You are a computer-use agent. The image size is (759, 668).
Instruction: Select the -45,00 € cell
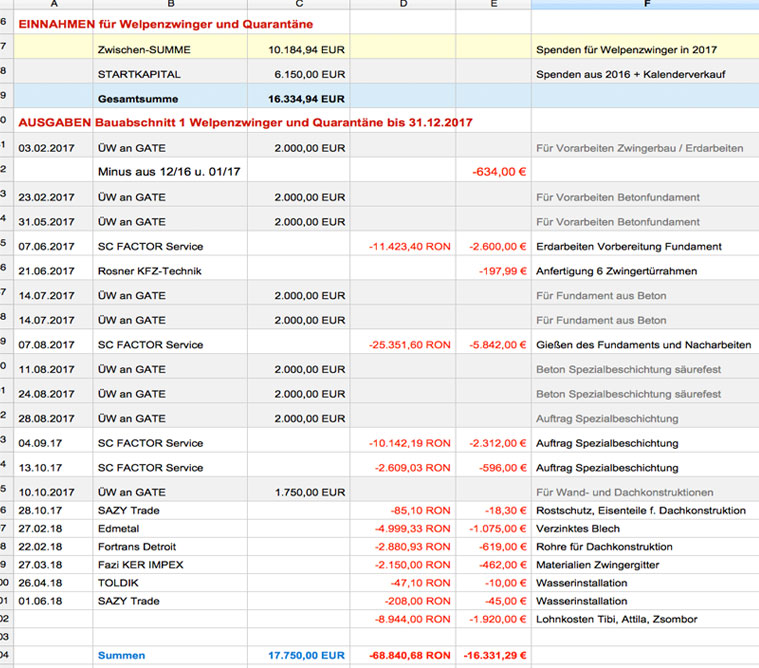tap(493, 601)
